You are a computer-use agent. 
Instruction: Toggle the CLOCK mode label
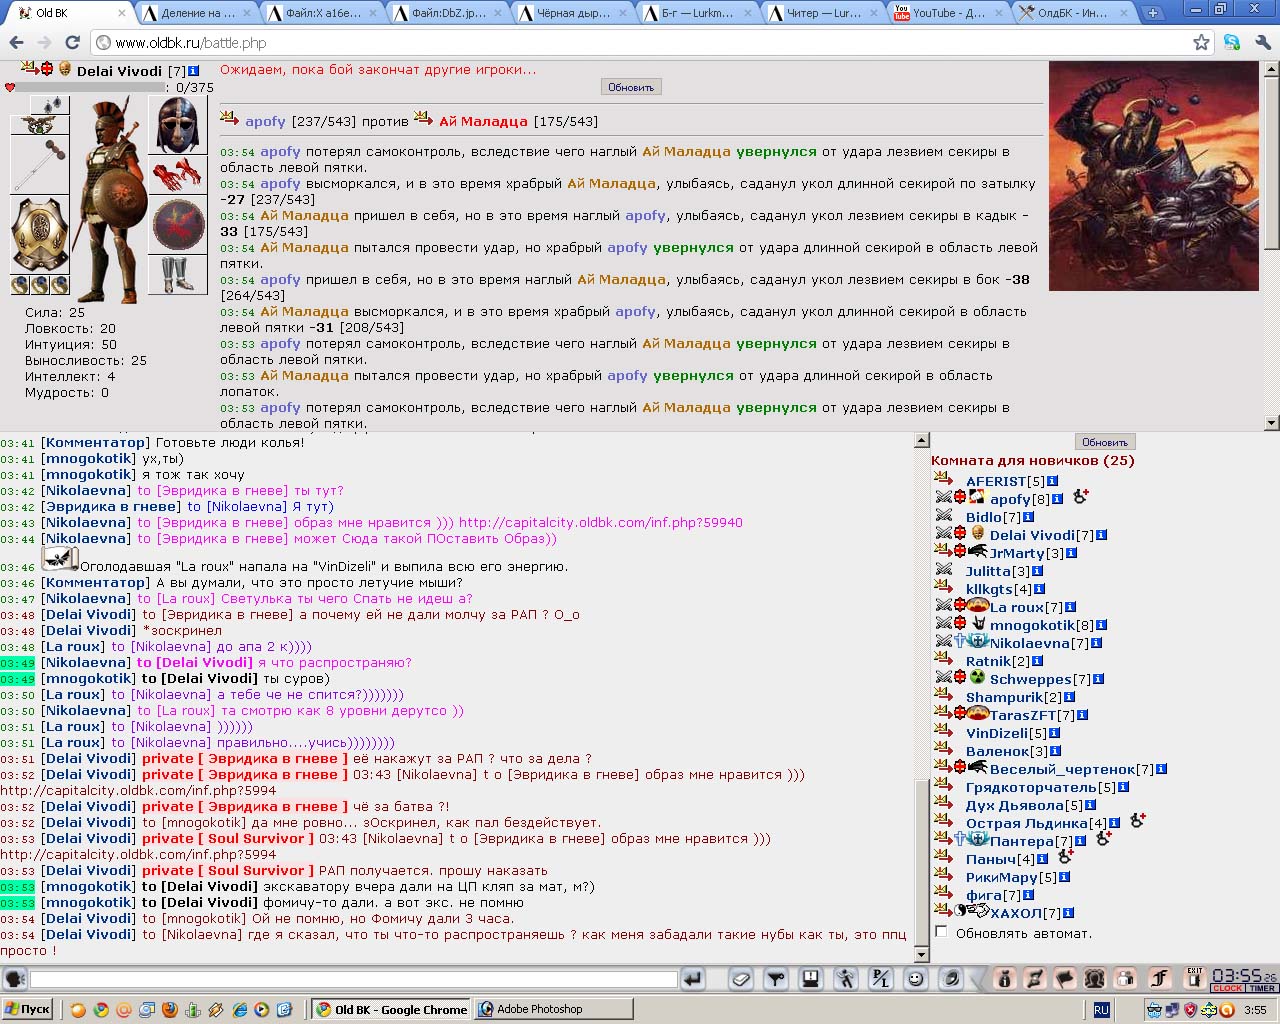1227,988
